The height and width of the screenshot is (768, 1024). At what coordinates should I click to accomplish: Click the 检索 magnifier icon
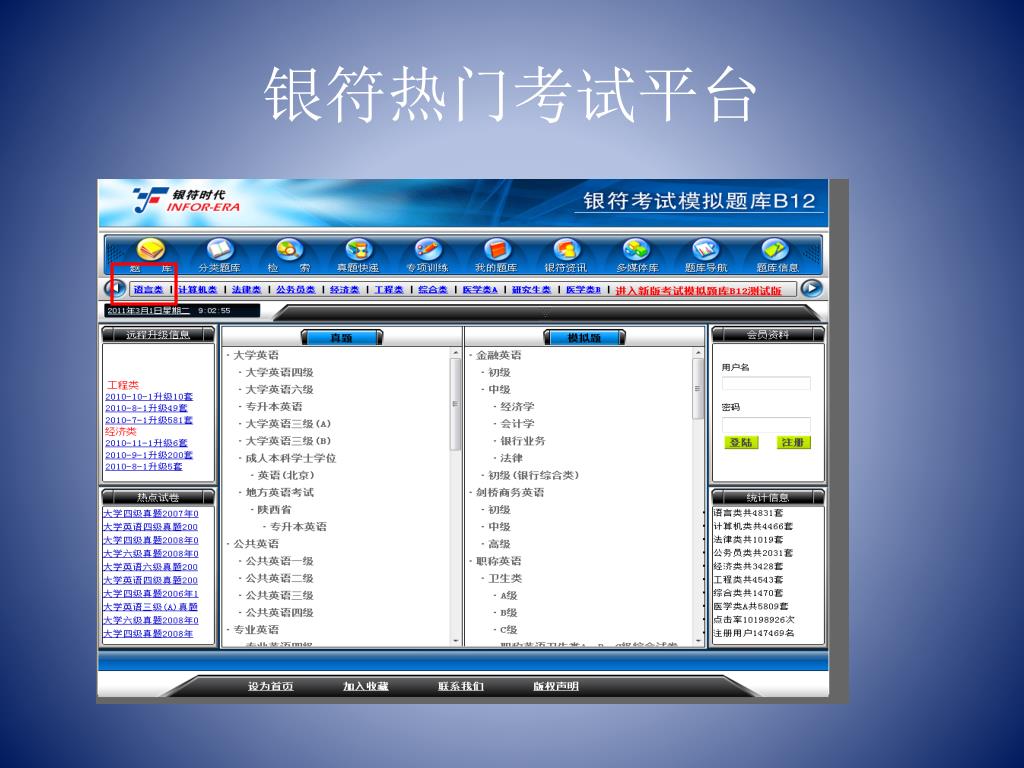(289, 250)
